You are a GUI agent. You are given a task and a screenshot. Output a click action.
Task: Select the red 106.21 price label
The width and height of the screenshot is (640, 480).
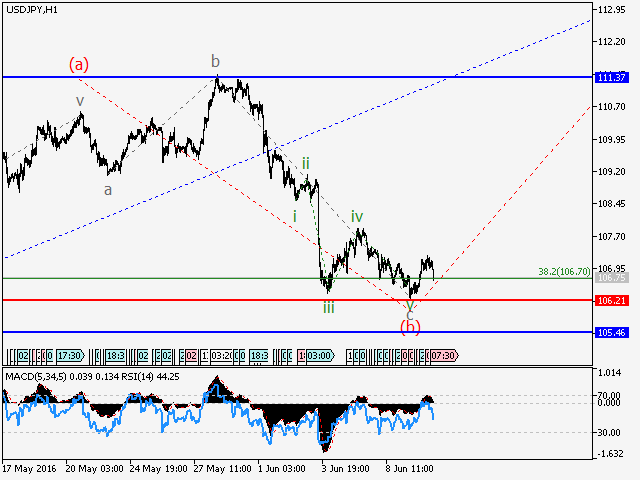point(611,300)
